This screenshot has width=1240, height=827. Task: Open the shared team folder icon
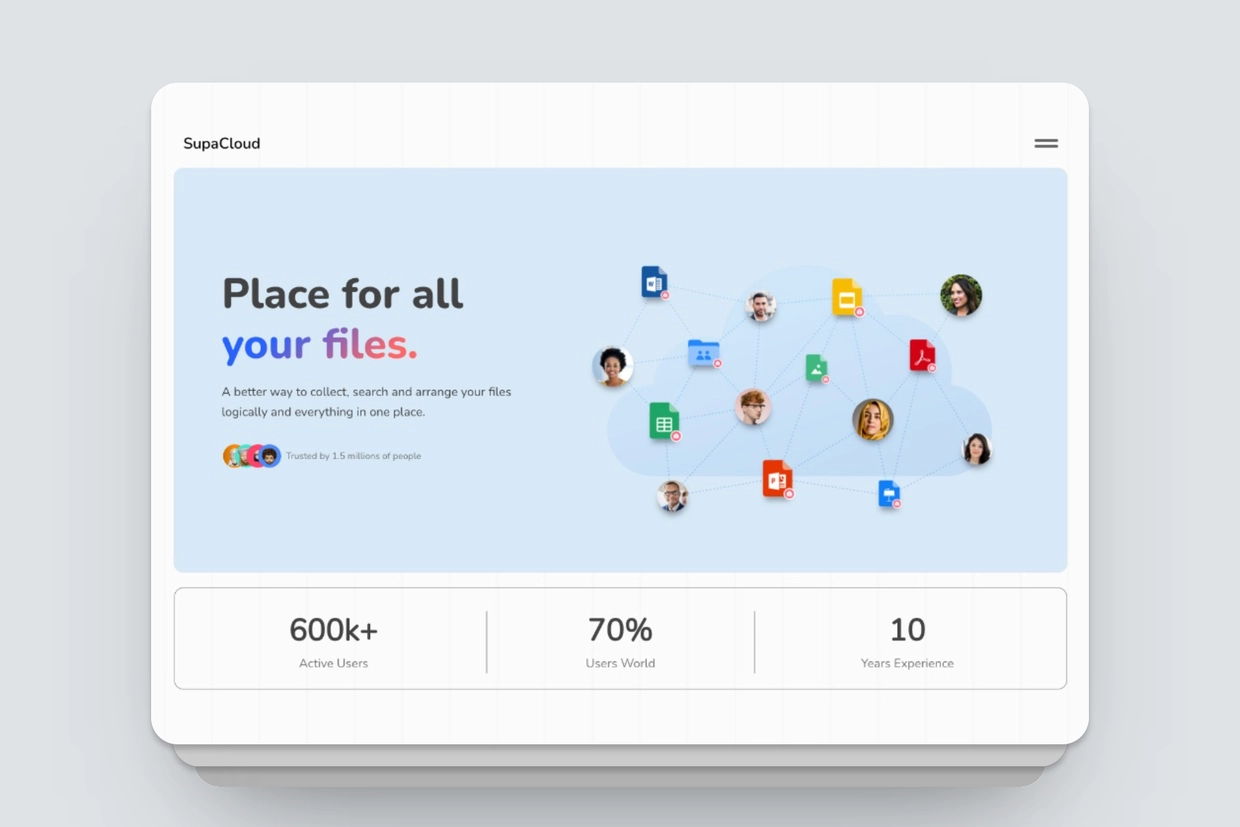(x=701, y=351)
